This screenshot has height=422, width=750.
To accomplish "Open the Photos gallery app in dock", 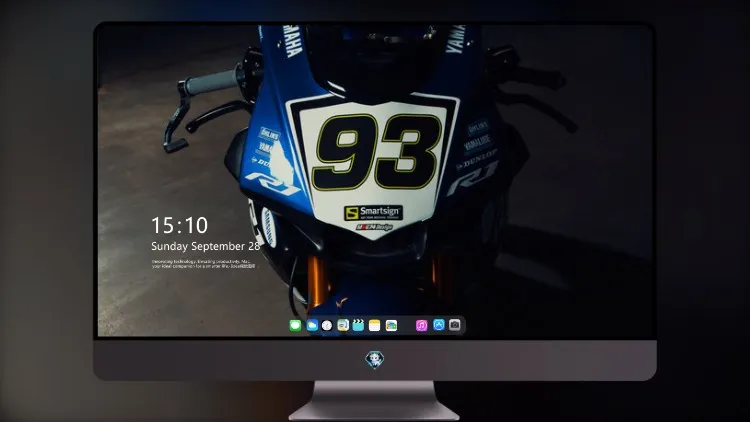I will point(391,325).
